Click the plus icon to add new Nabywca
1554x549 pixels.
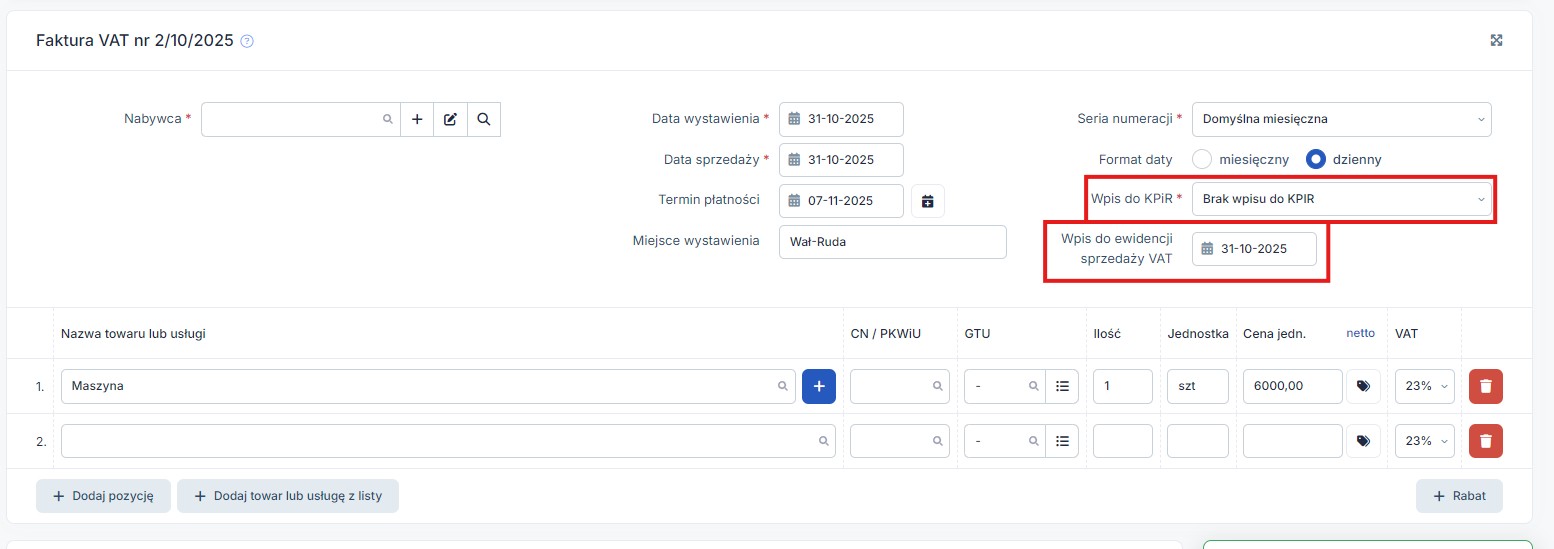(417, 119)
